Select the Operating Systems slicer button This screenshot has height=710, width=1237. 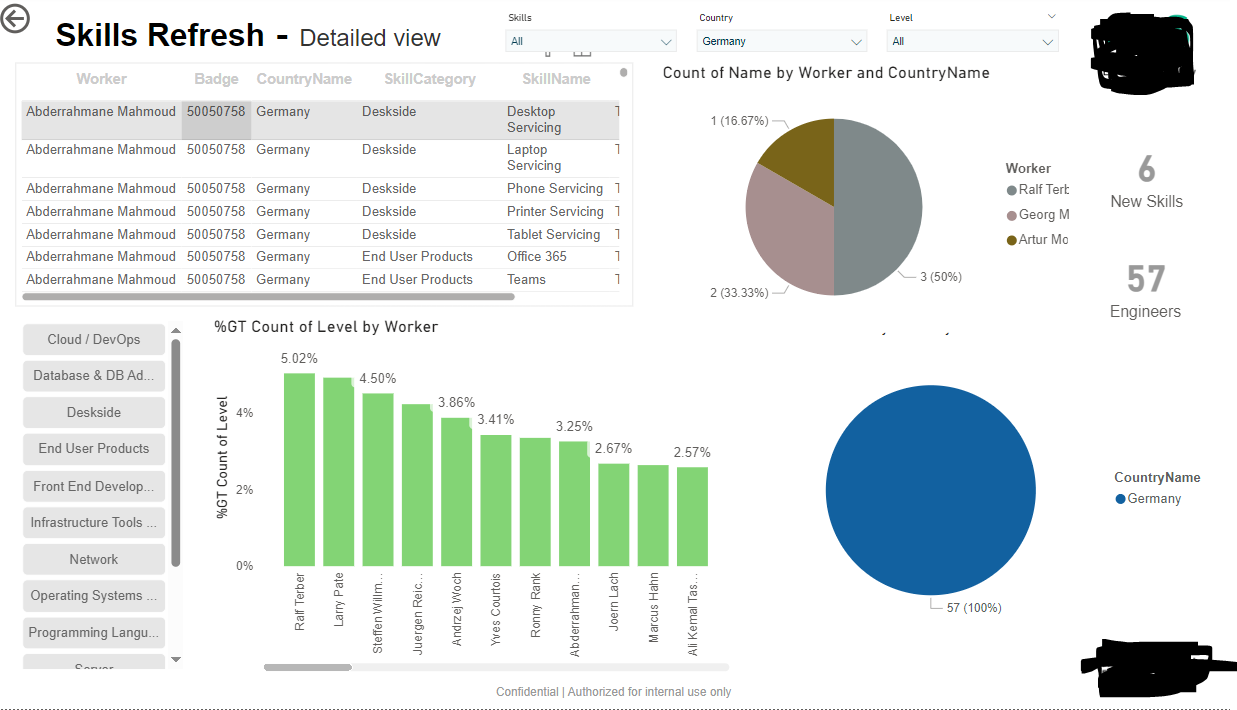(x=94, y=595)
